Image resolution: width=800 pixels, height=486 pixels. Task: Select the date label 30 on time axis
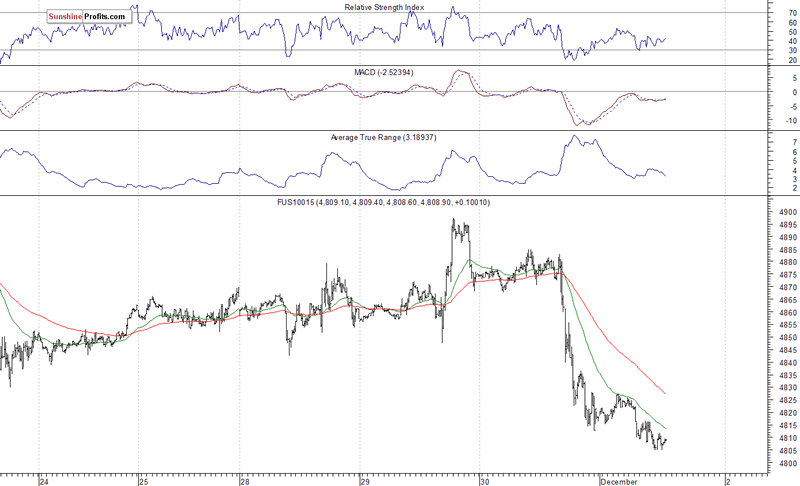pos(485,481)
